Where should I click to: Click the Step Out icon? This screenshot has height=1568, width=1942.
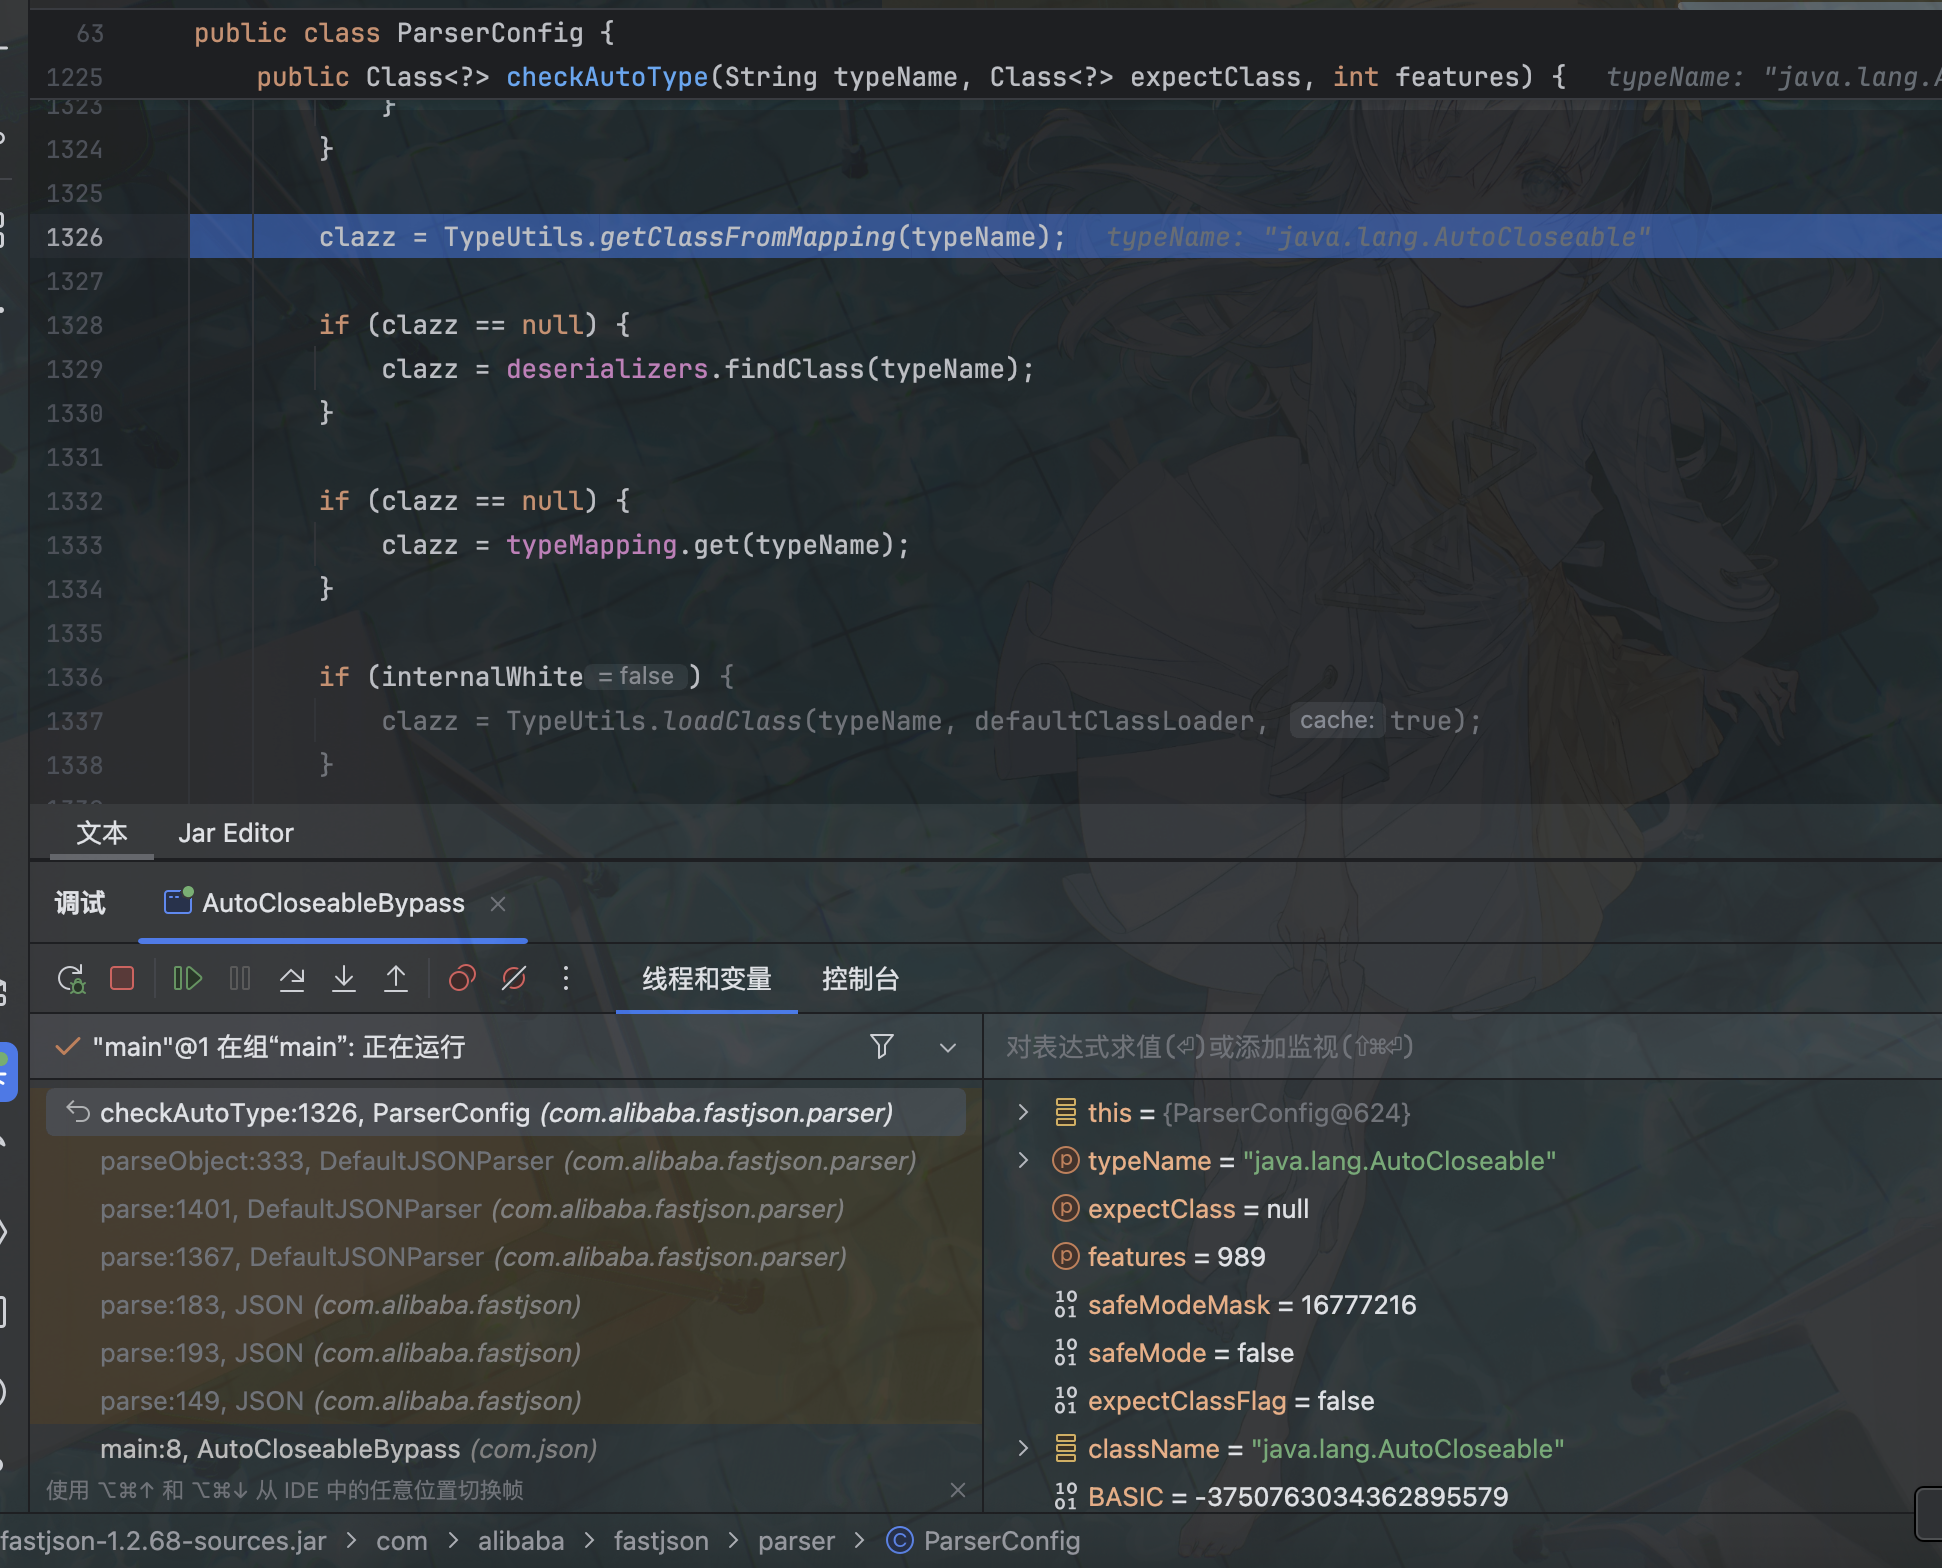point(396,978)
